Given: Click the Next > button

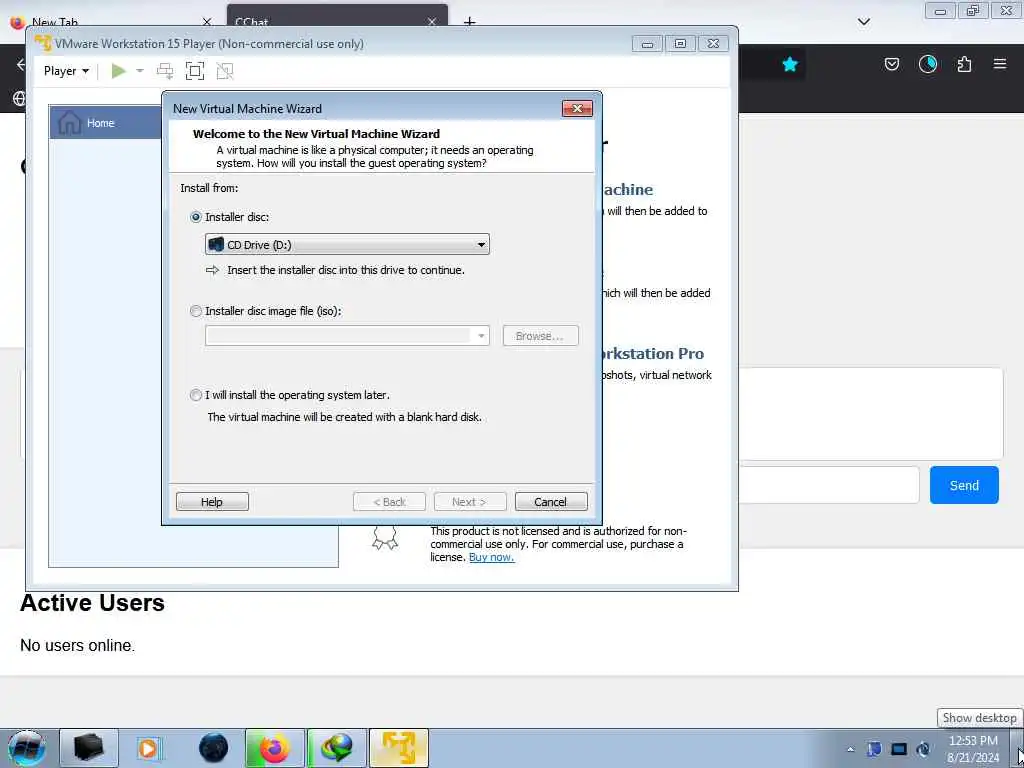Looking at the screenshot, I should point(470,502).
